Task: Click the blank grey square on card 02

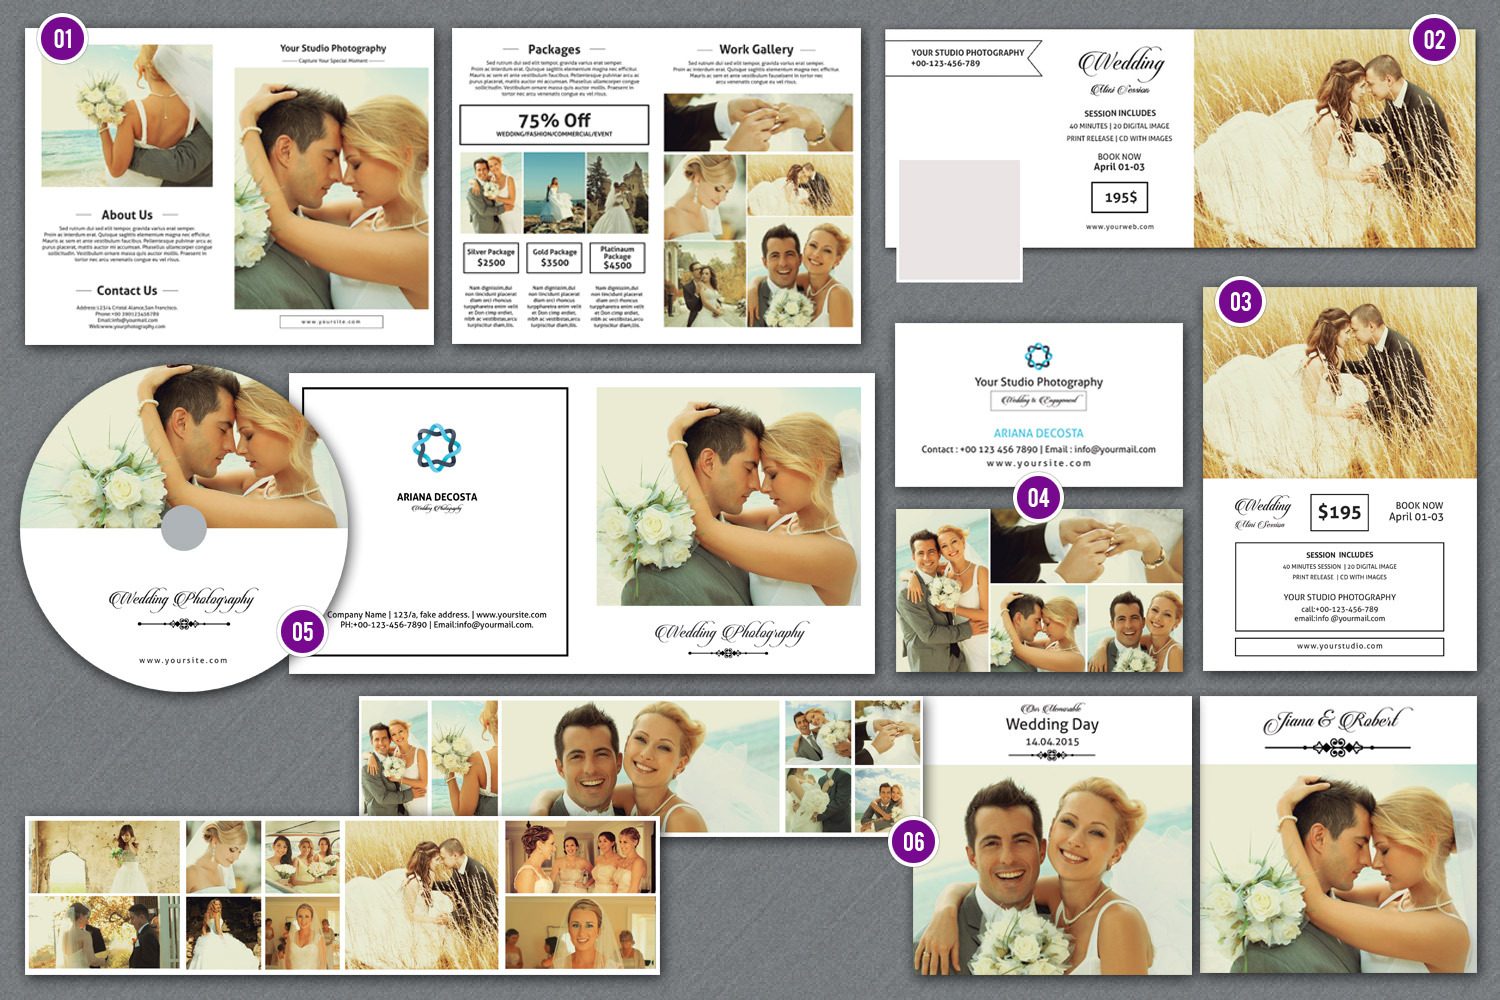Action: (959, 220)
